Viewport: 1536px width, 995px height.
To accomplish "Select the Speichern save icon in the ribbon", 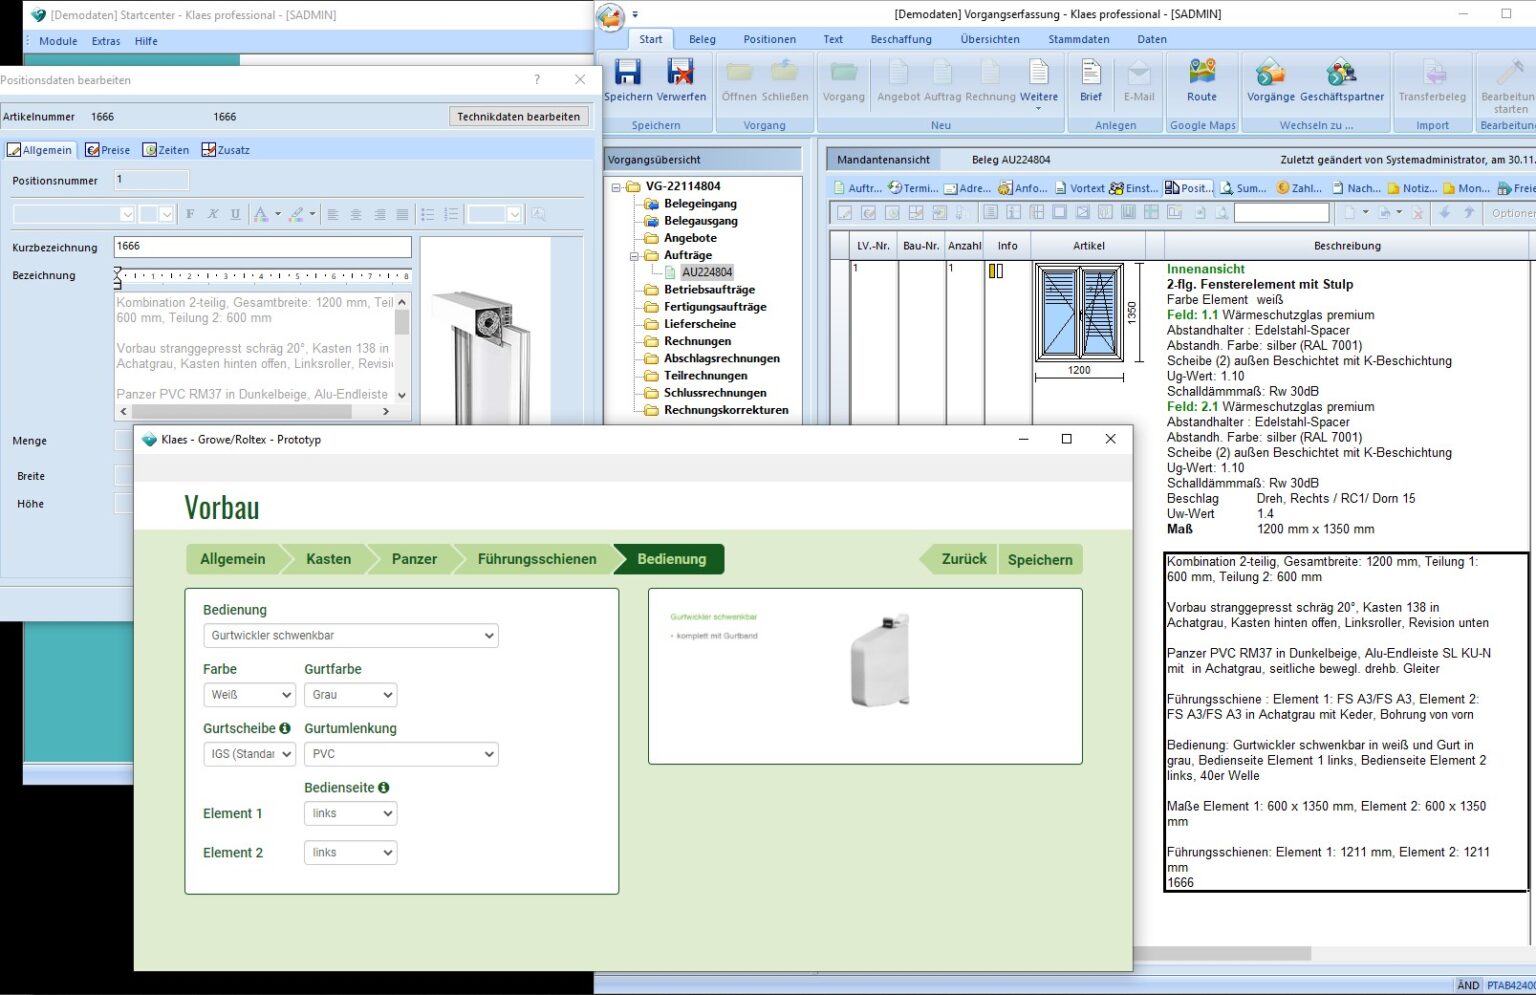I will pos(627,80).
